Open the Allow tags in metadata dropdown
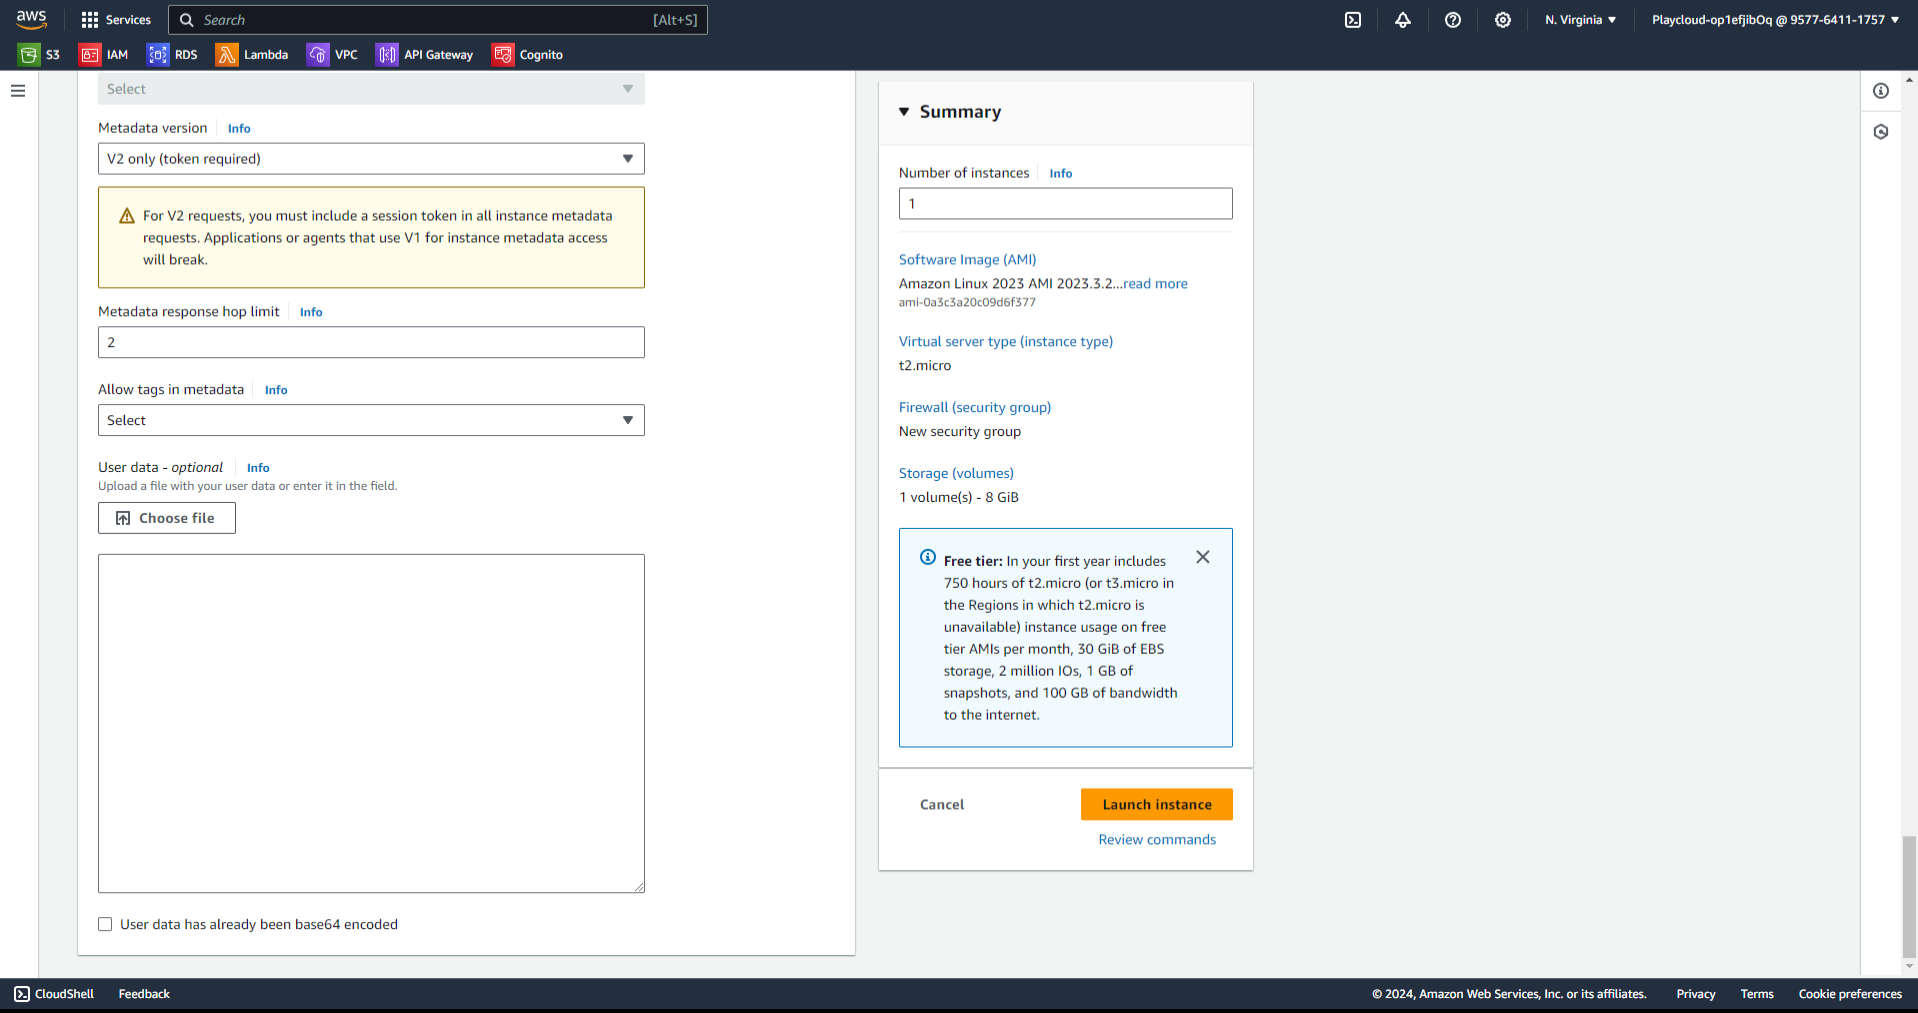 (371, 421)
